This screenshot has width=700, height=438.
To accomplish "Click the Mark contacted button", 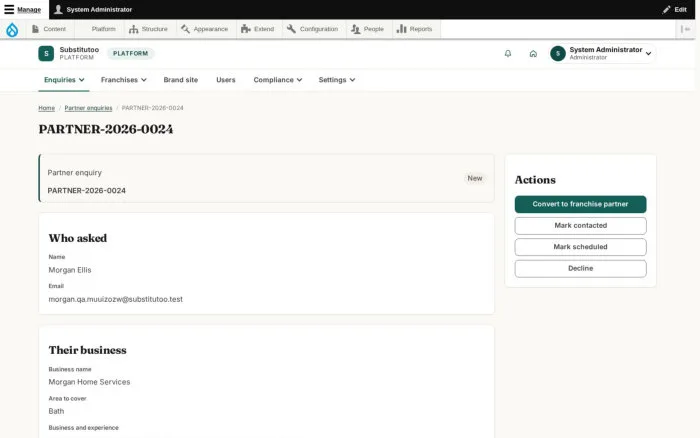I will pos(580,226).
